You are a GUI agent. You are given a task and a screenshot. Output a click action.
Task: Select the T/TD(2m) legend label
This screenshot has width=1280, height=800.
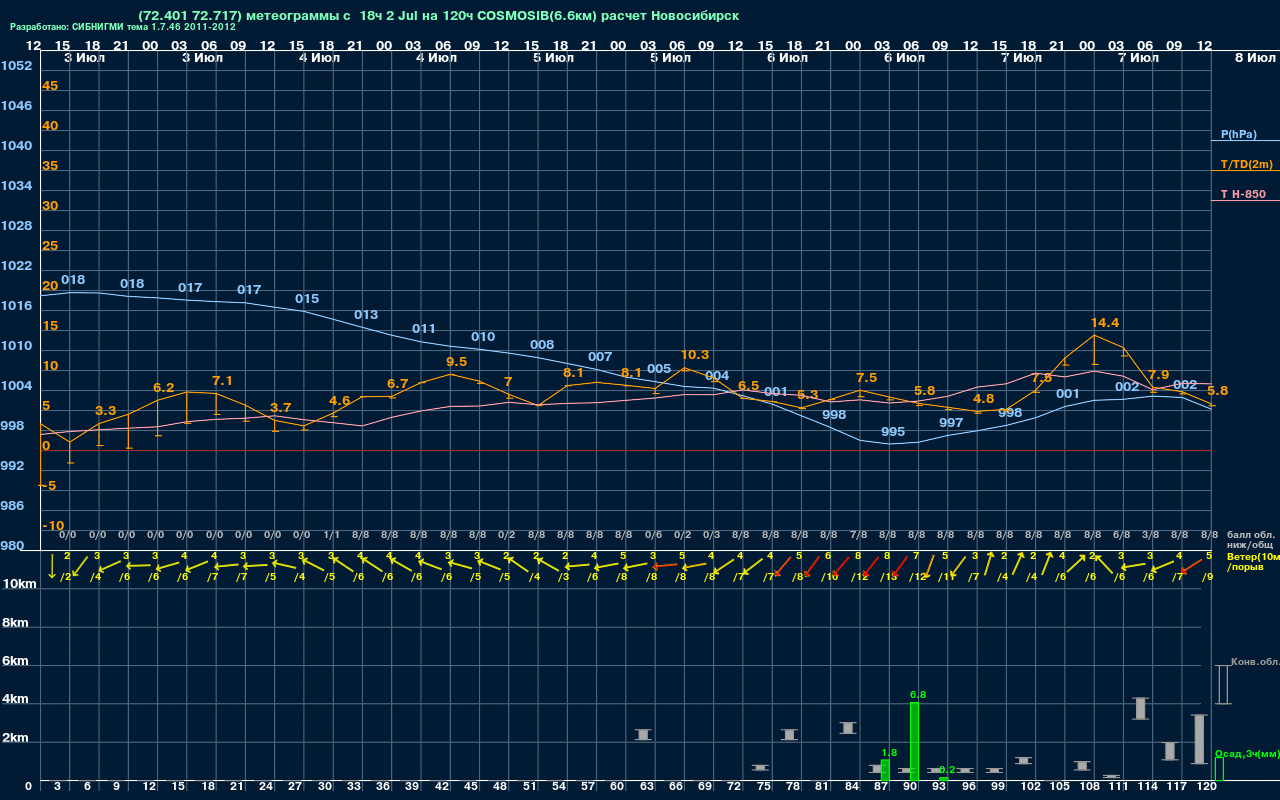point(1247,164)
